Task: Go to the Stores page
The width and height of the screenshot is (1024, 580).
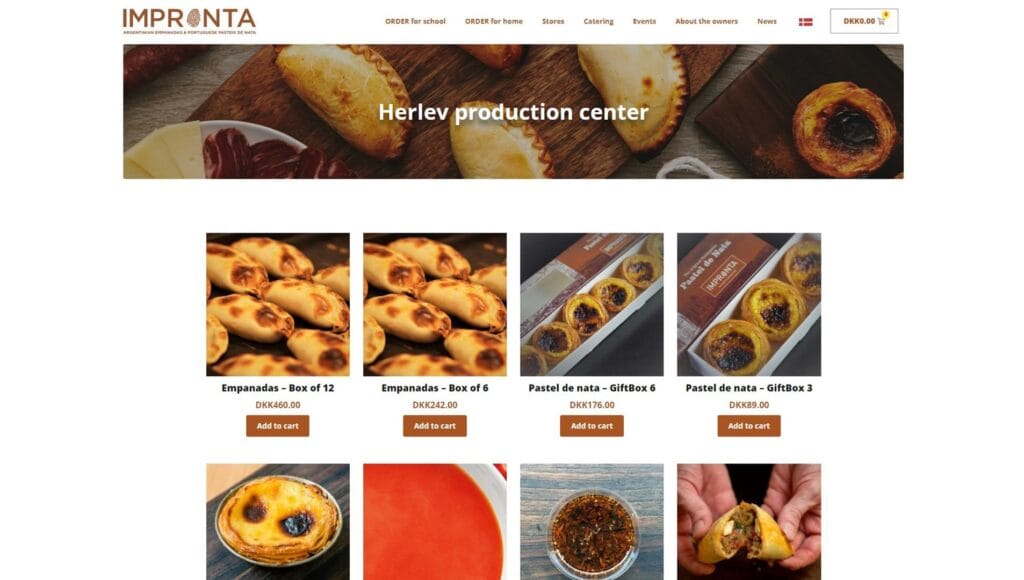Action: point(552,22)
